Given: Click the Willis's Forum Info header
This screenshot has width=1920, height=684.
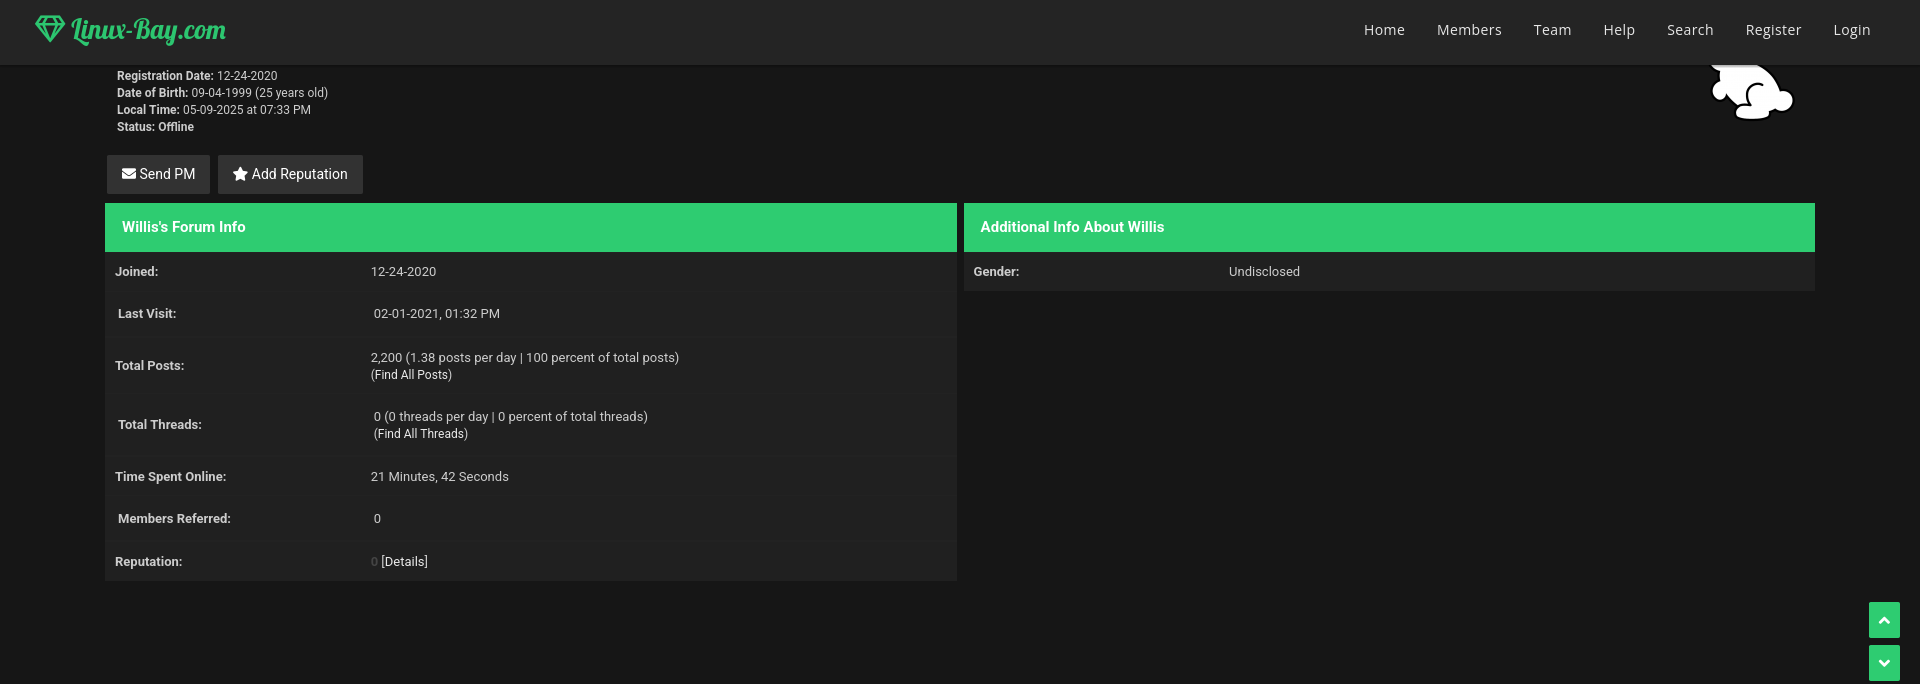Looking at the screenshot, I should (x=184, y=227).
